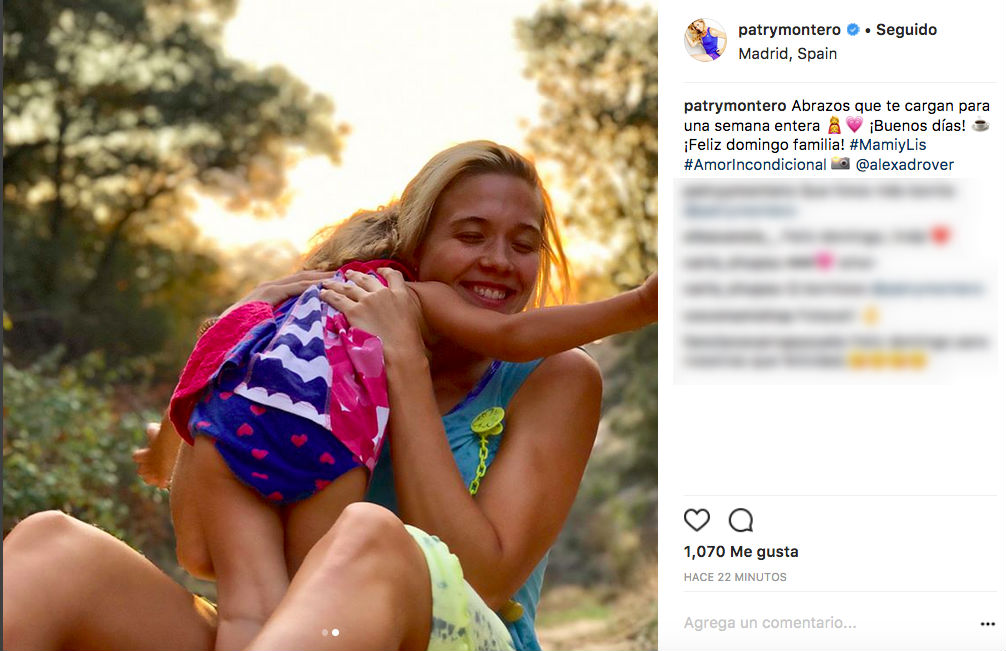Open comments via the speech bubble icon
Image resolution: width=1006 pixels, height=651 pixels.
tap(741, 520)
